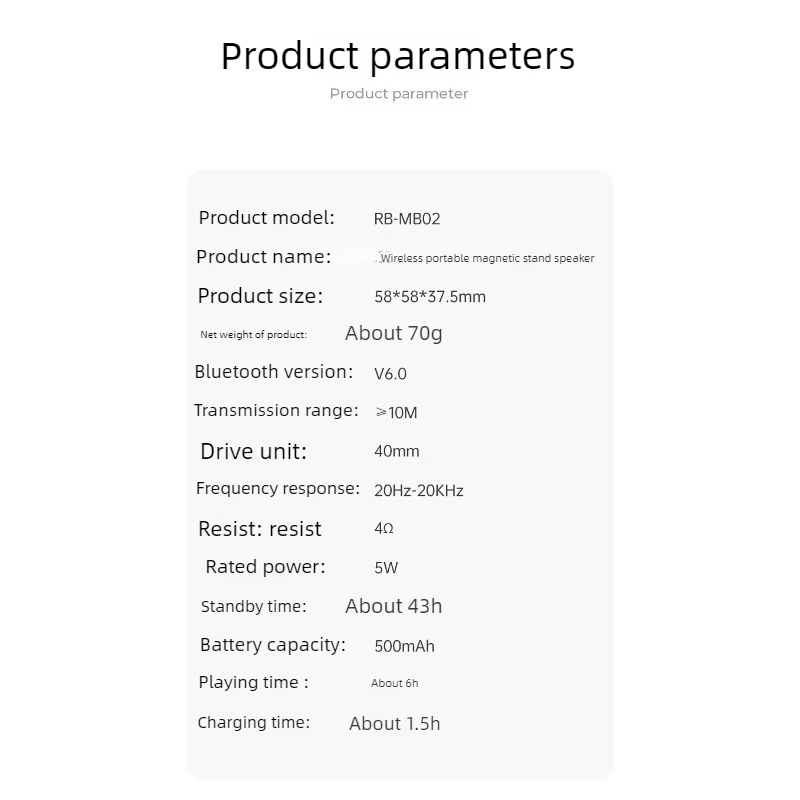The width and height of the screenshot is (800, 800).
Task: Click the "Rated power:" label
Action: point(265,567)
